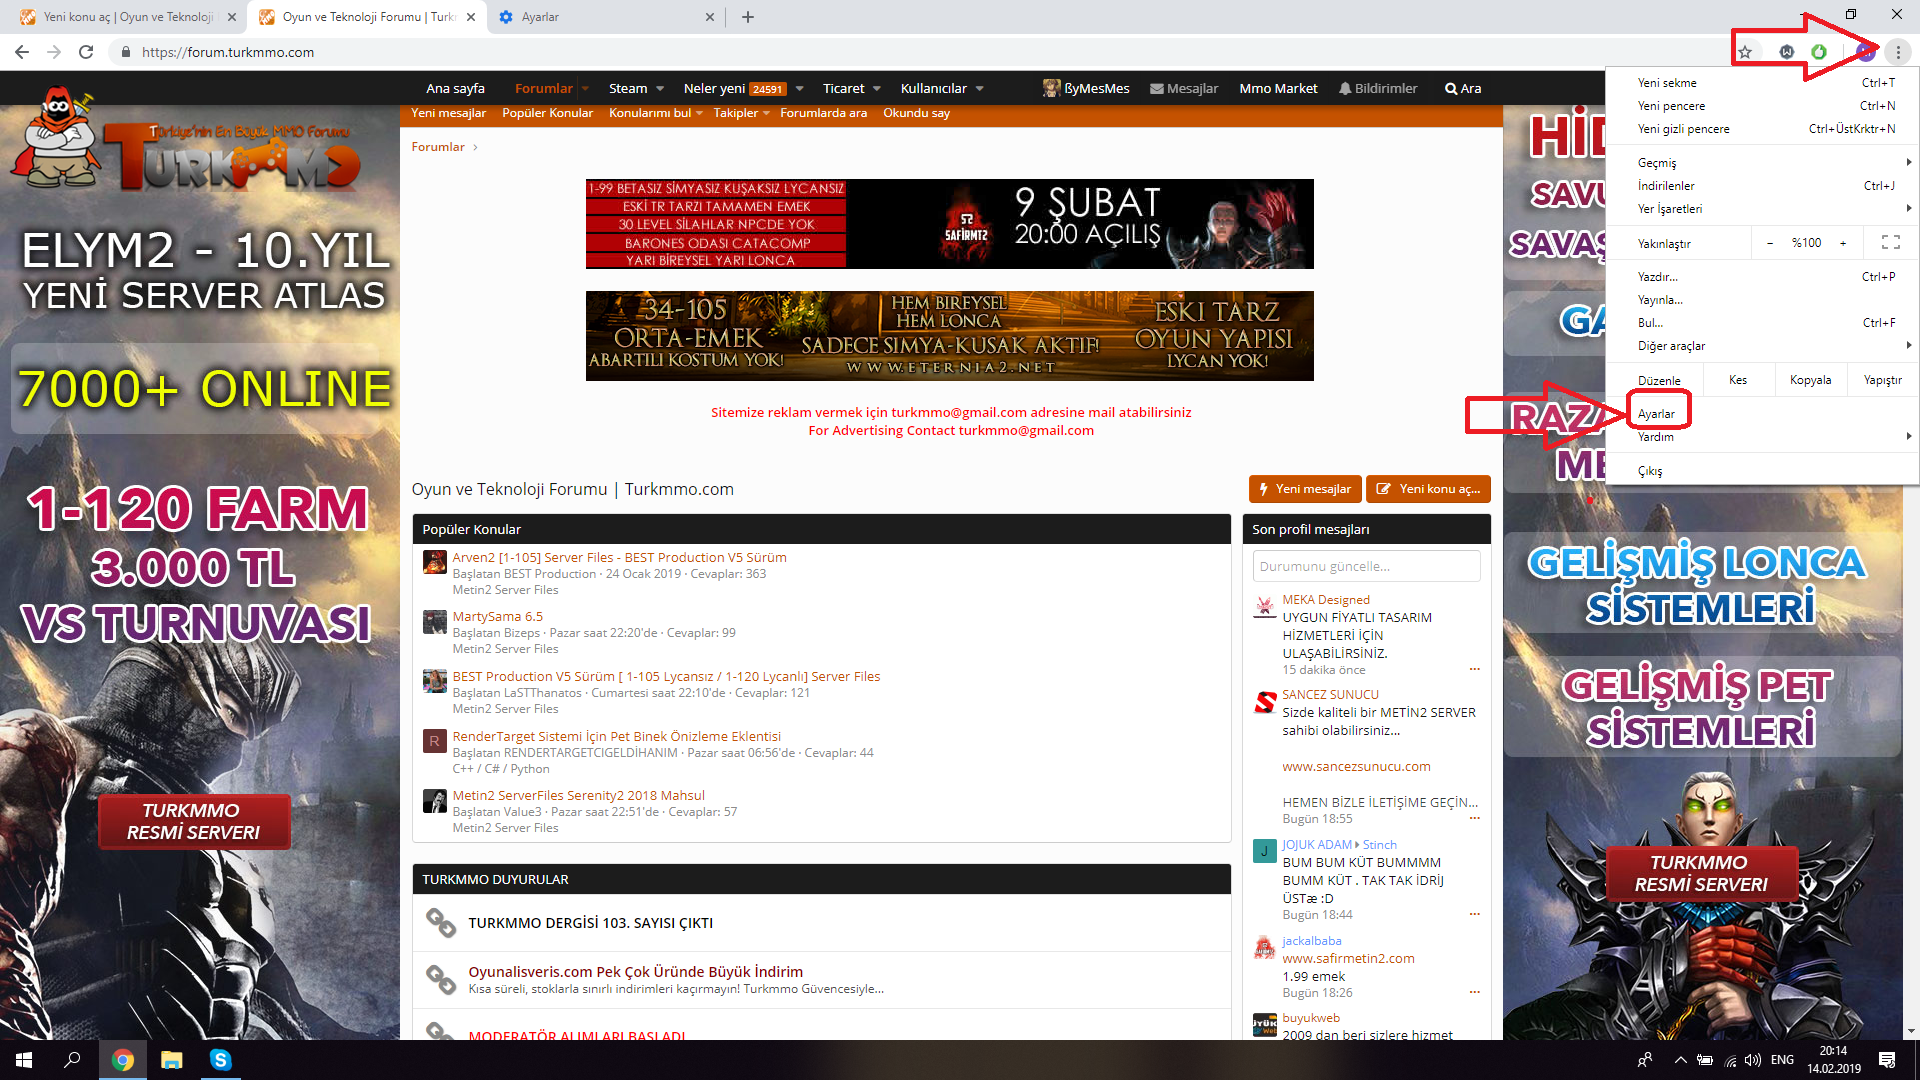Image resolution: width=1920 pixels, height=1080 pixels.
Task: Click the zoom out minus button
Action: pos(1770,243)
